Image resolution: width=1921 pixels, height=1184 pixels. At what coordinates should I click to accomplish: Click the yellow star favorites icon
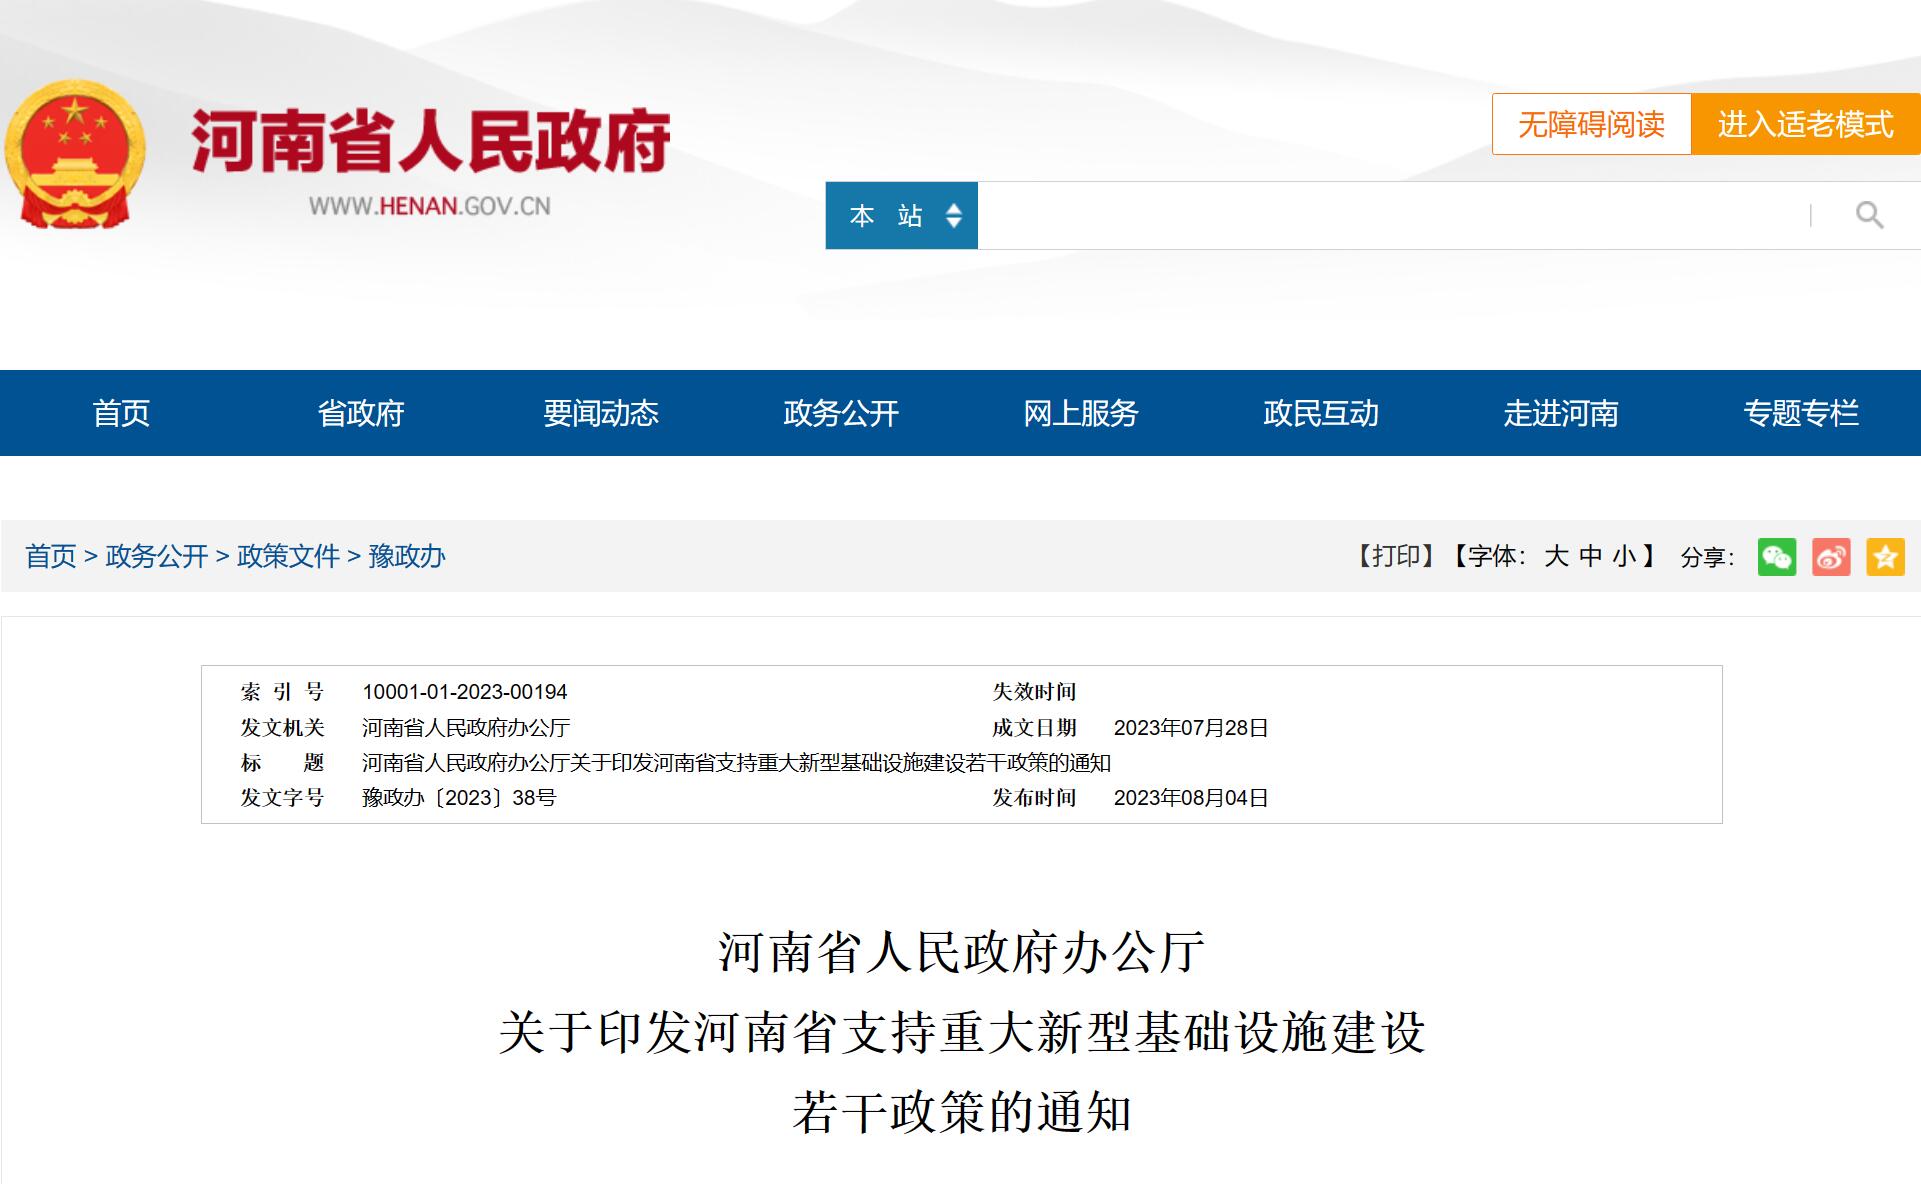[1885, 557]
